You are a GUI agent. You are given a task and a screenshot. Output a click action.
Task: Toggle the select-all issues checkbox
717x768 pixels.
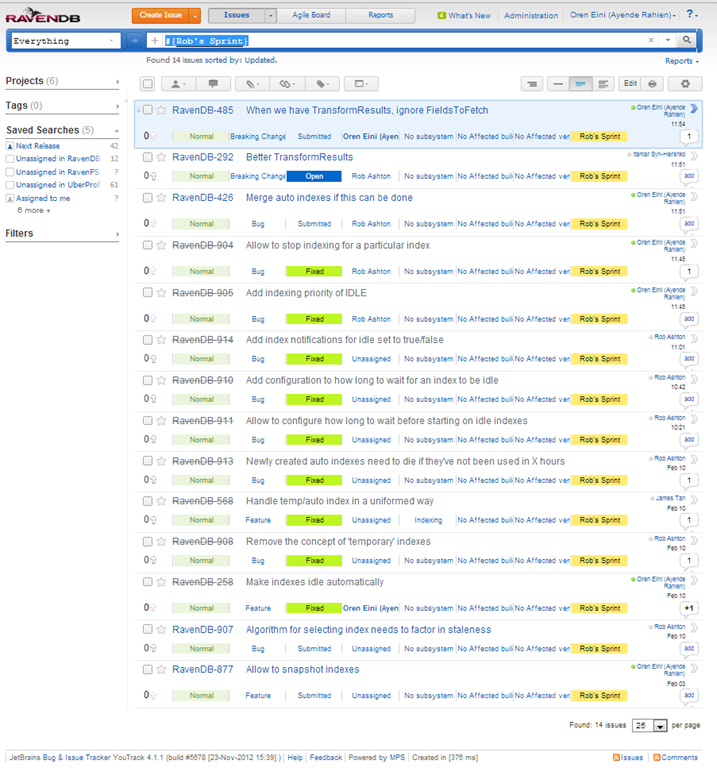click(x=147, y=84)
